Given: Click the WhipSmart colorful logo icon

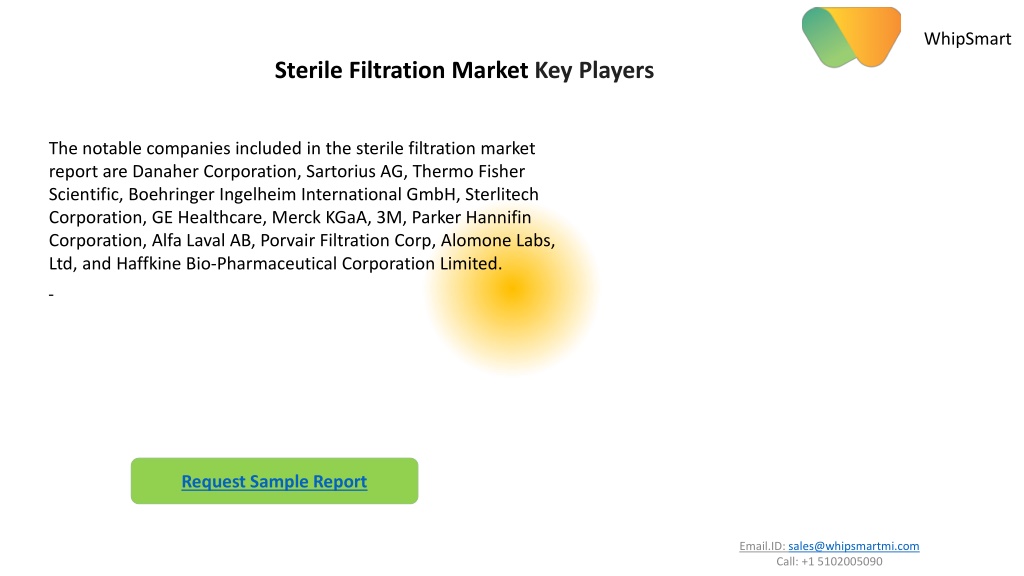Looking at the screenshot, I should [x=851, y=37].
